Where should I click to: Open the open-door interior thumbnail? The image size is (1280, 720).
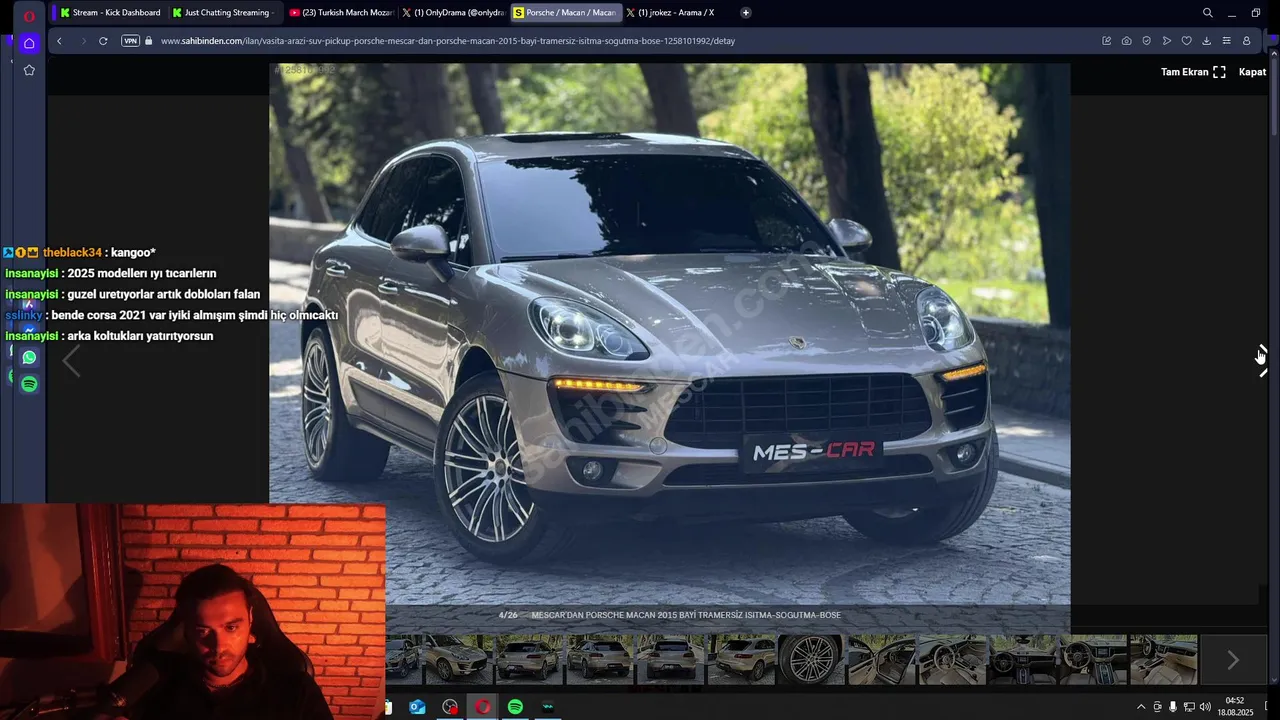tap(881, 659)
